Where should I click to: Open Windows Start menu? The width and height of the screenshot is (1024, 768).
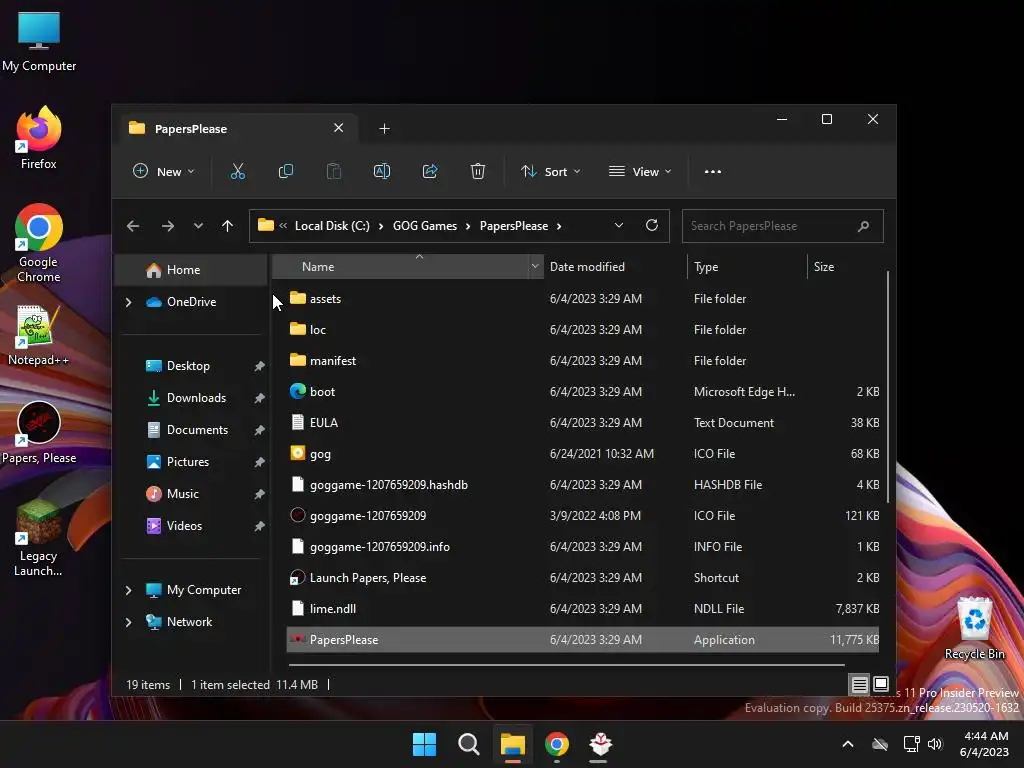coord(424,744)
